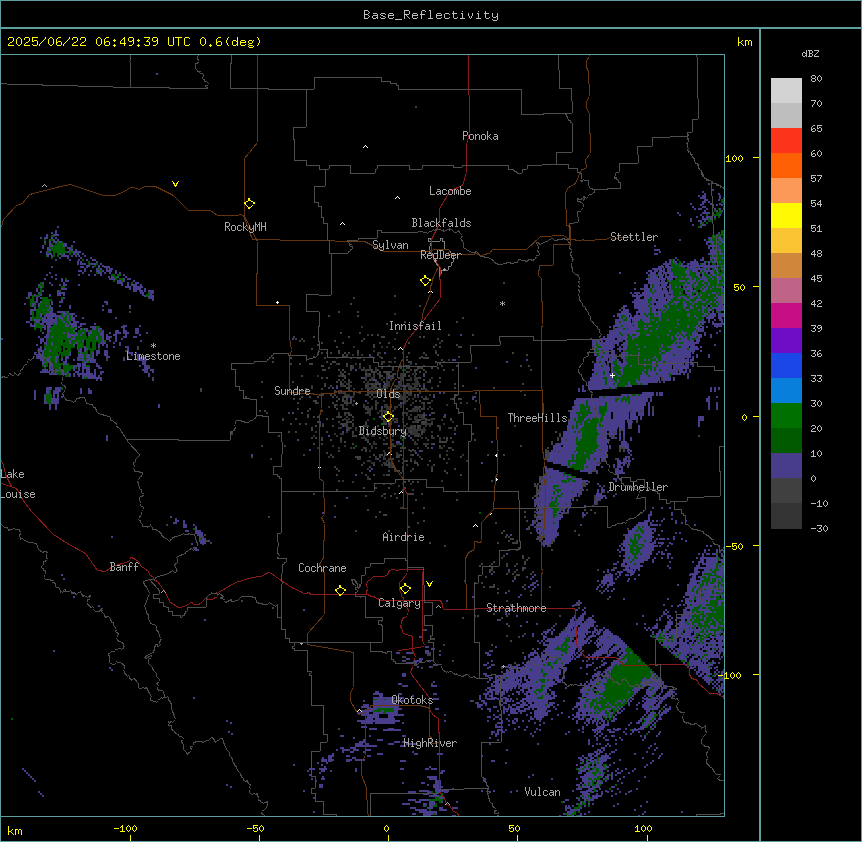Pick the bright green 20-30 dBZ swatch
The width and height of the screenshot is (862, 842).
pos(786,416)
